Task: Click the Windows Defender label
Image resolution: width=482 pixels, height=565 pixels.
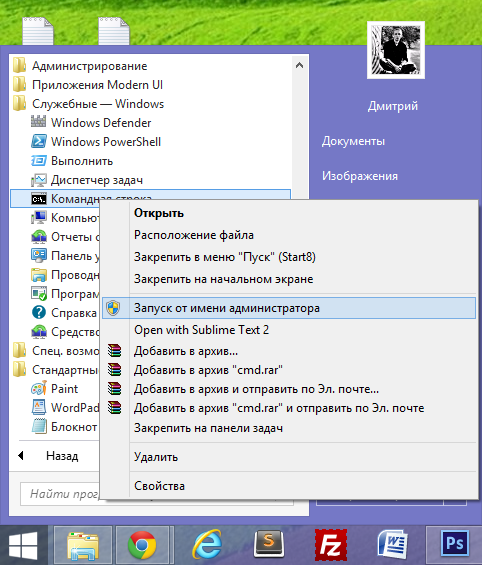Action: 101,123
